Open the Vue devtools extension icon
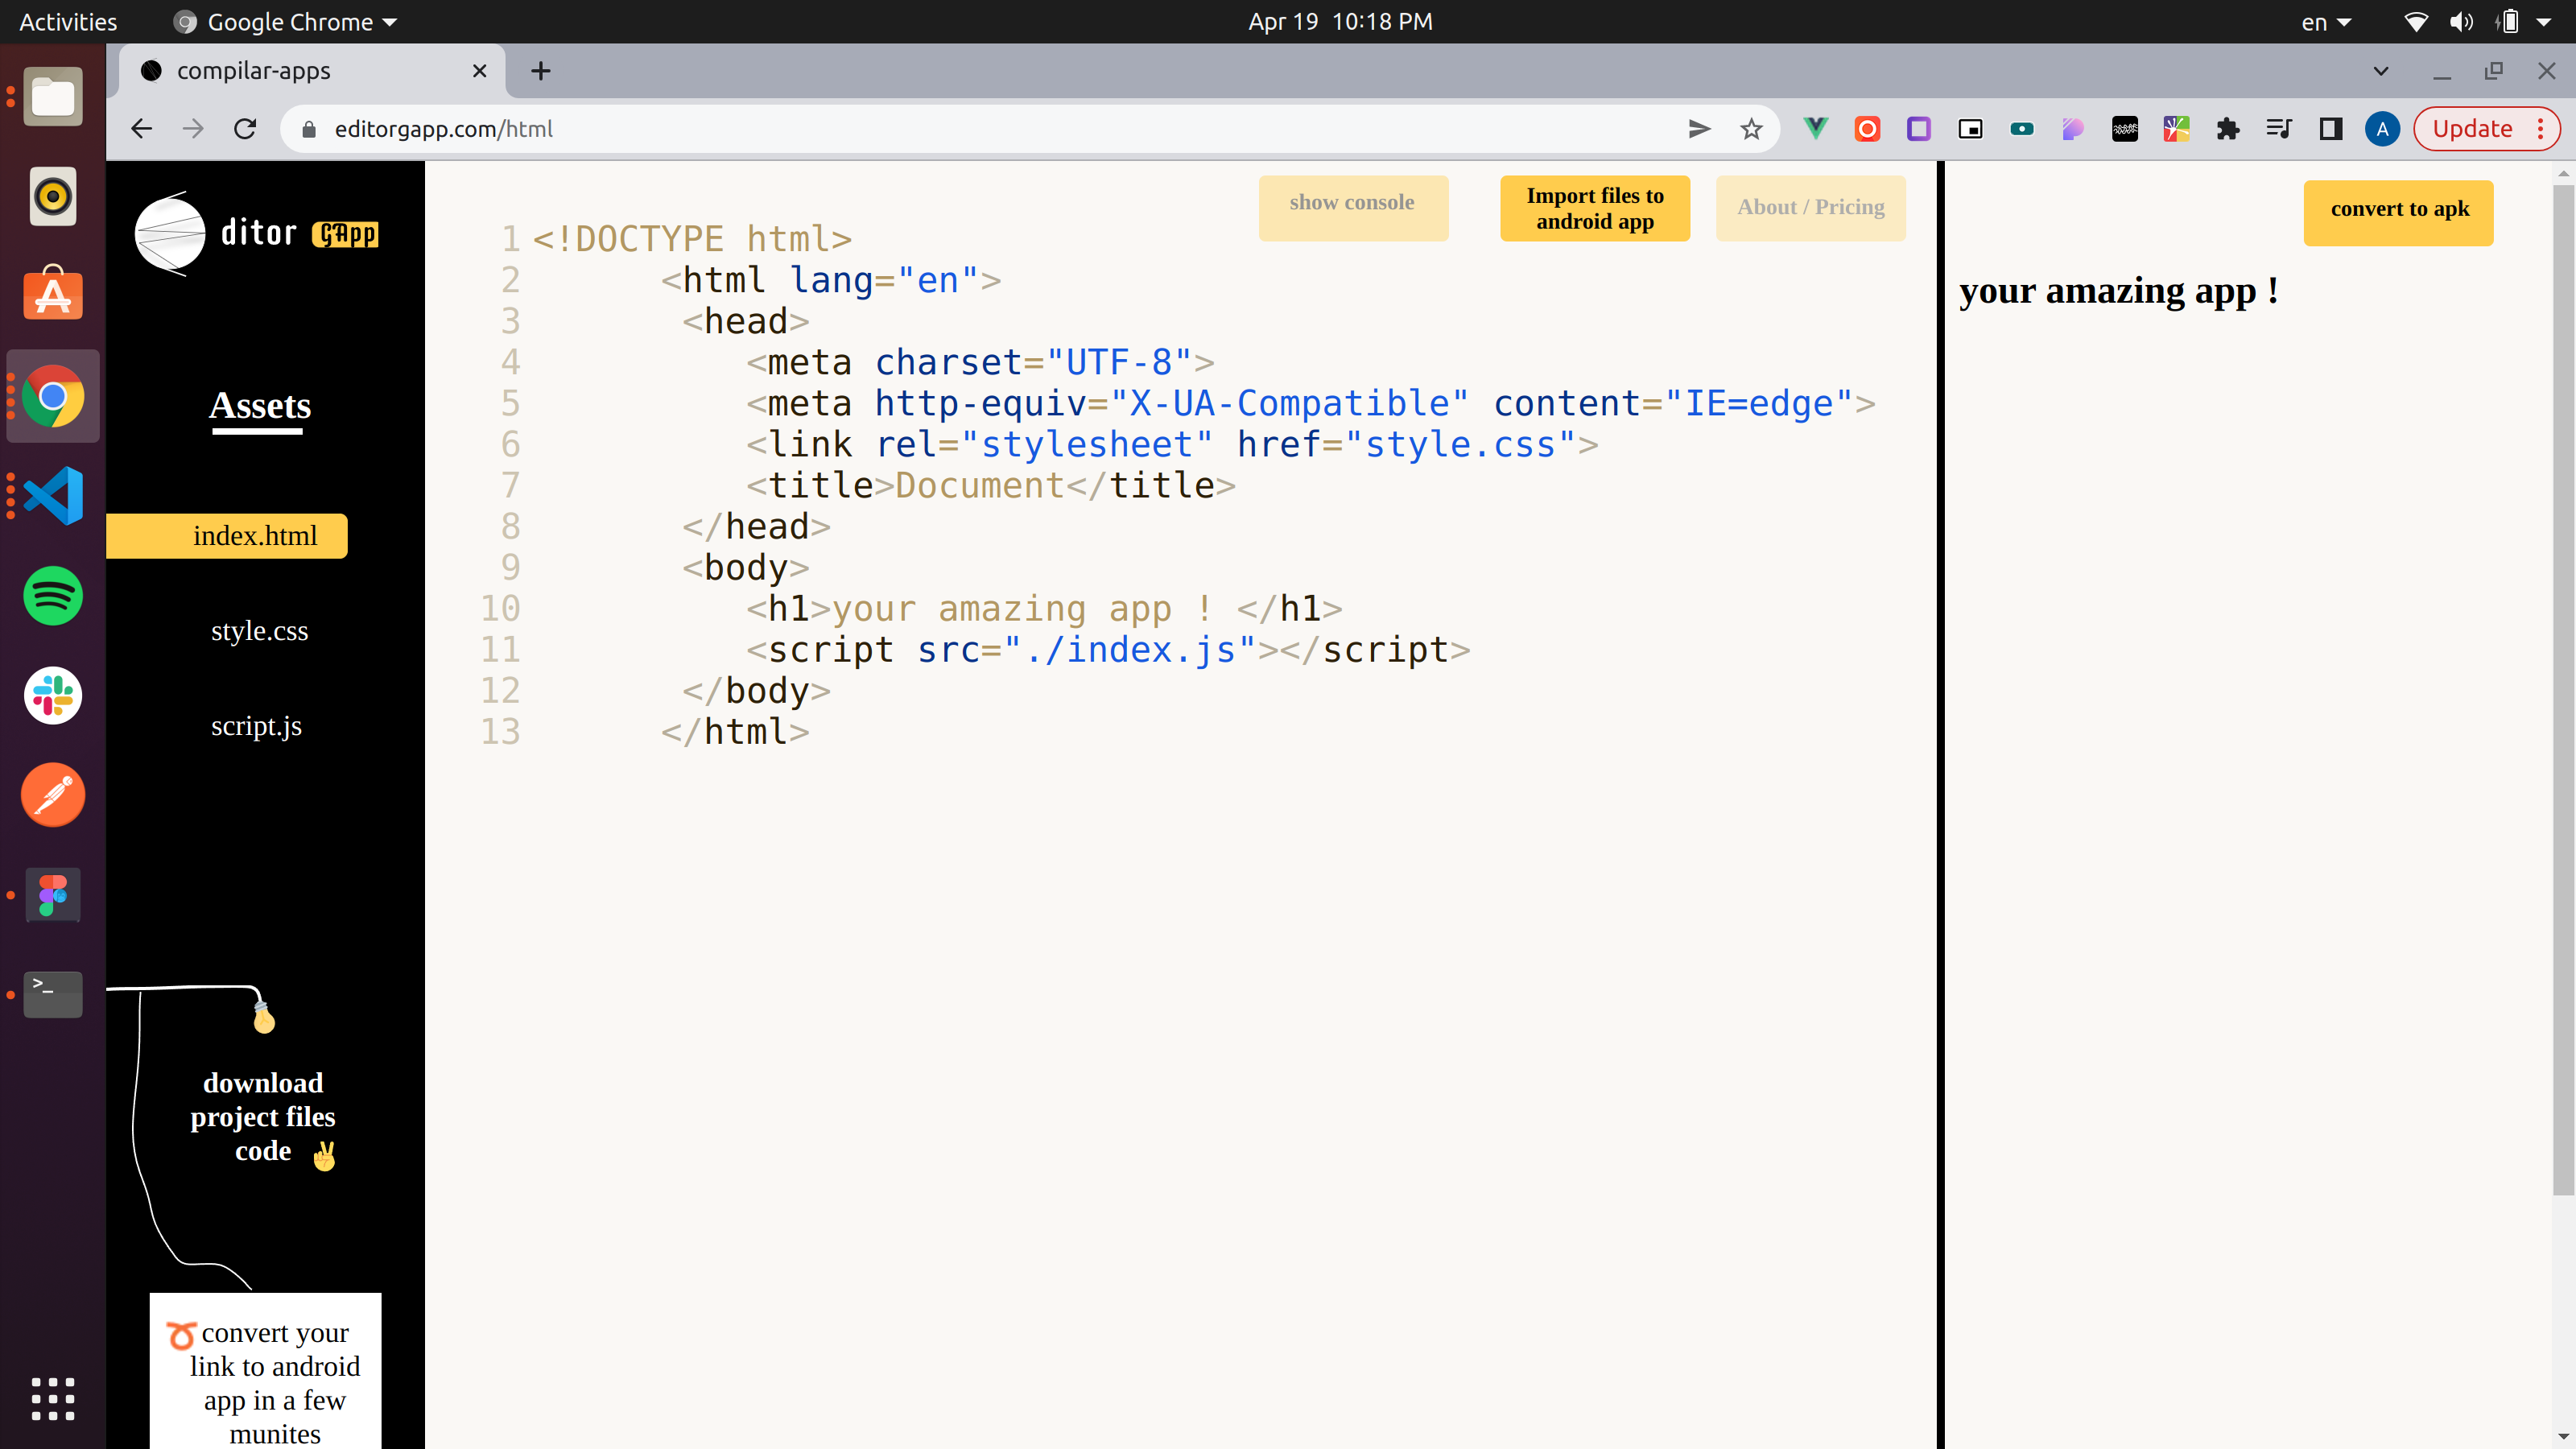The image size is (2576, 1449). (1816, 128)
